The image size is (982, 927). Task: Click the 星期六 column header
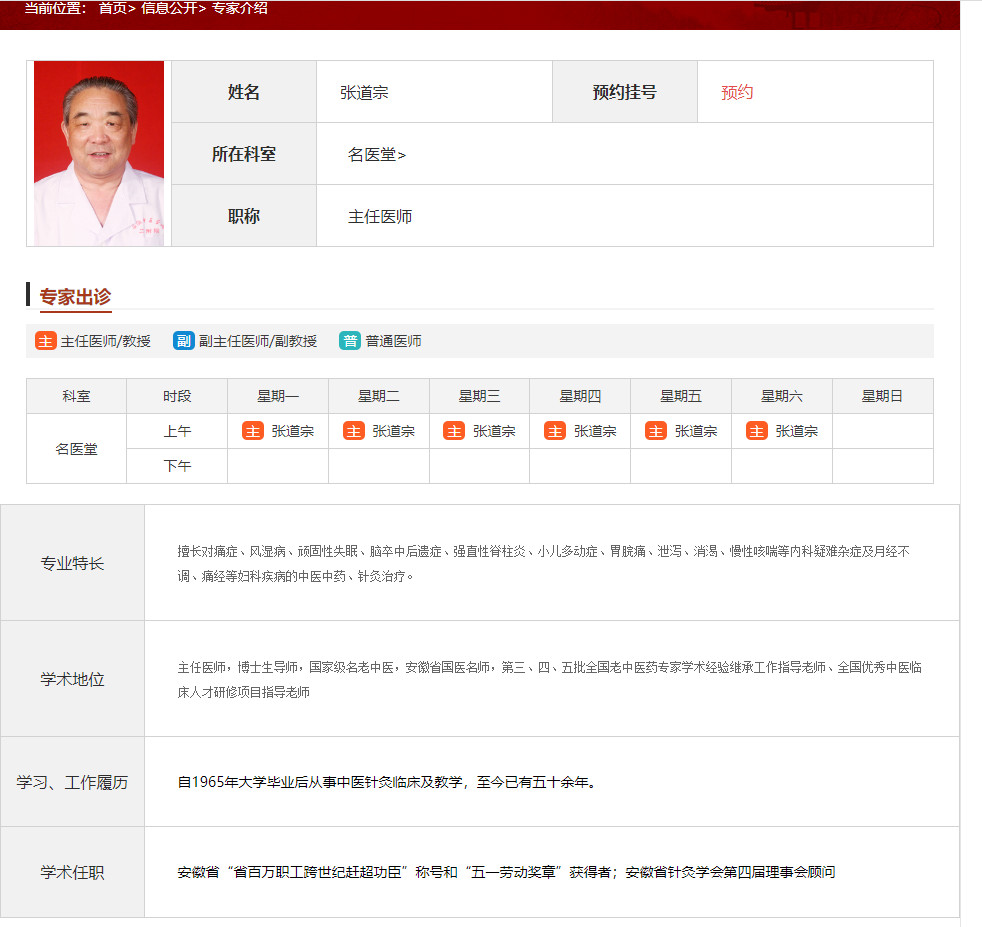[782, 396]
